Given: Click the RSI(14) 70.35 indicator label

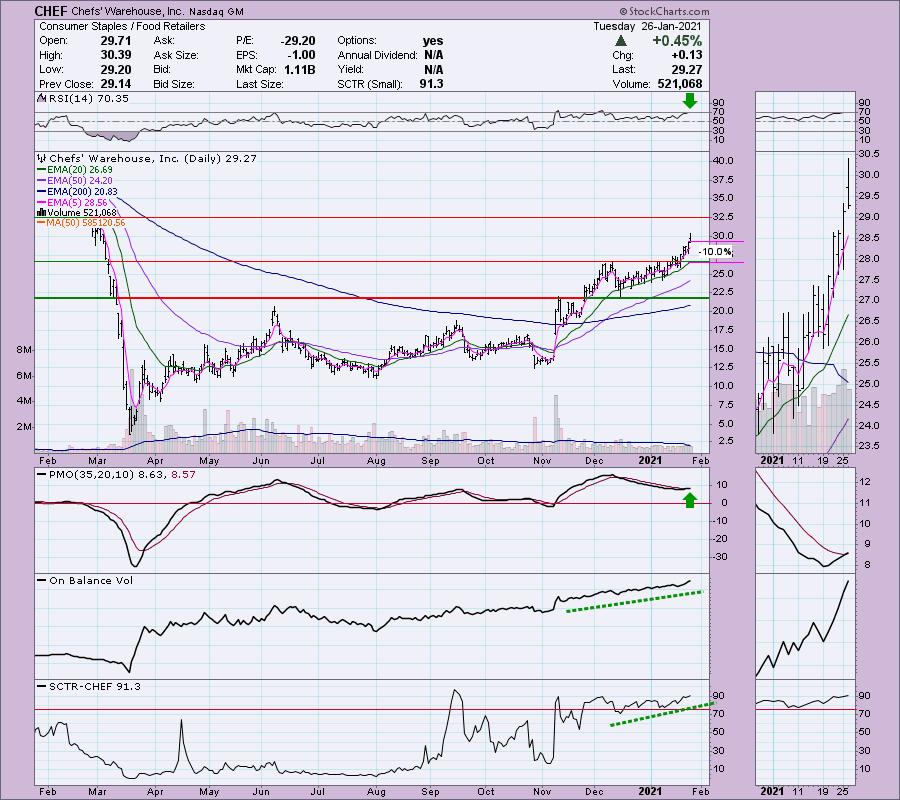Looking at the screenshot, I should [88, 99].
